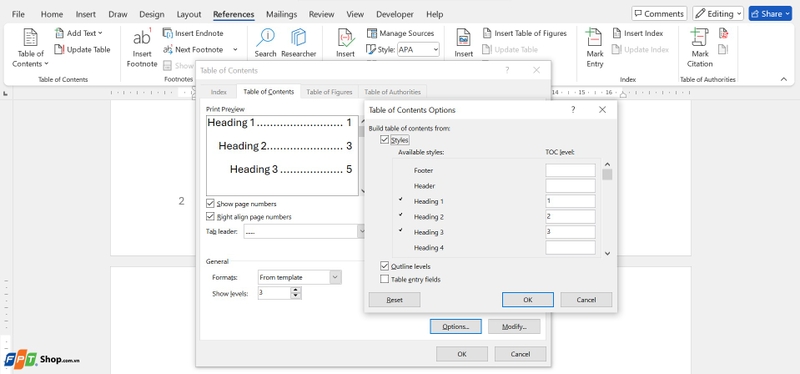Click Update Table in Table of Contents group
Viewport: 800px width, 374px height.
[x=82, y=49]
